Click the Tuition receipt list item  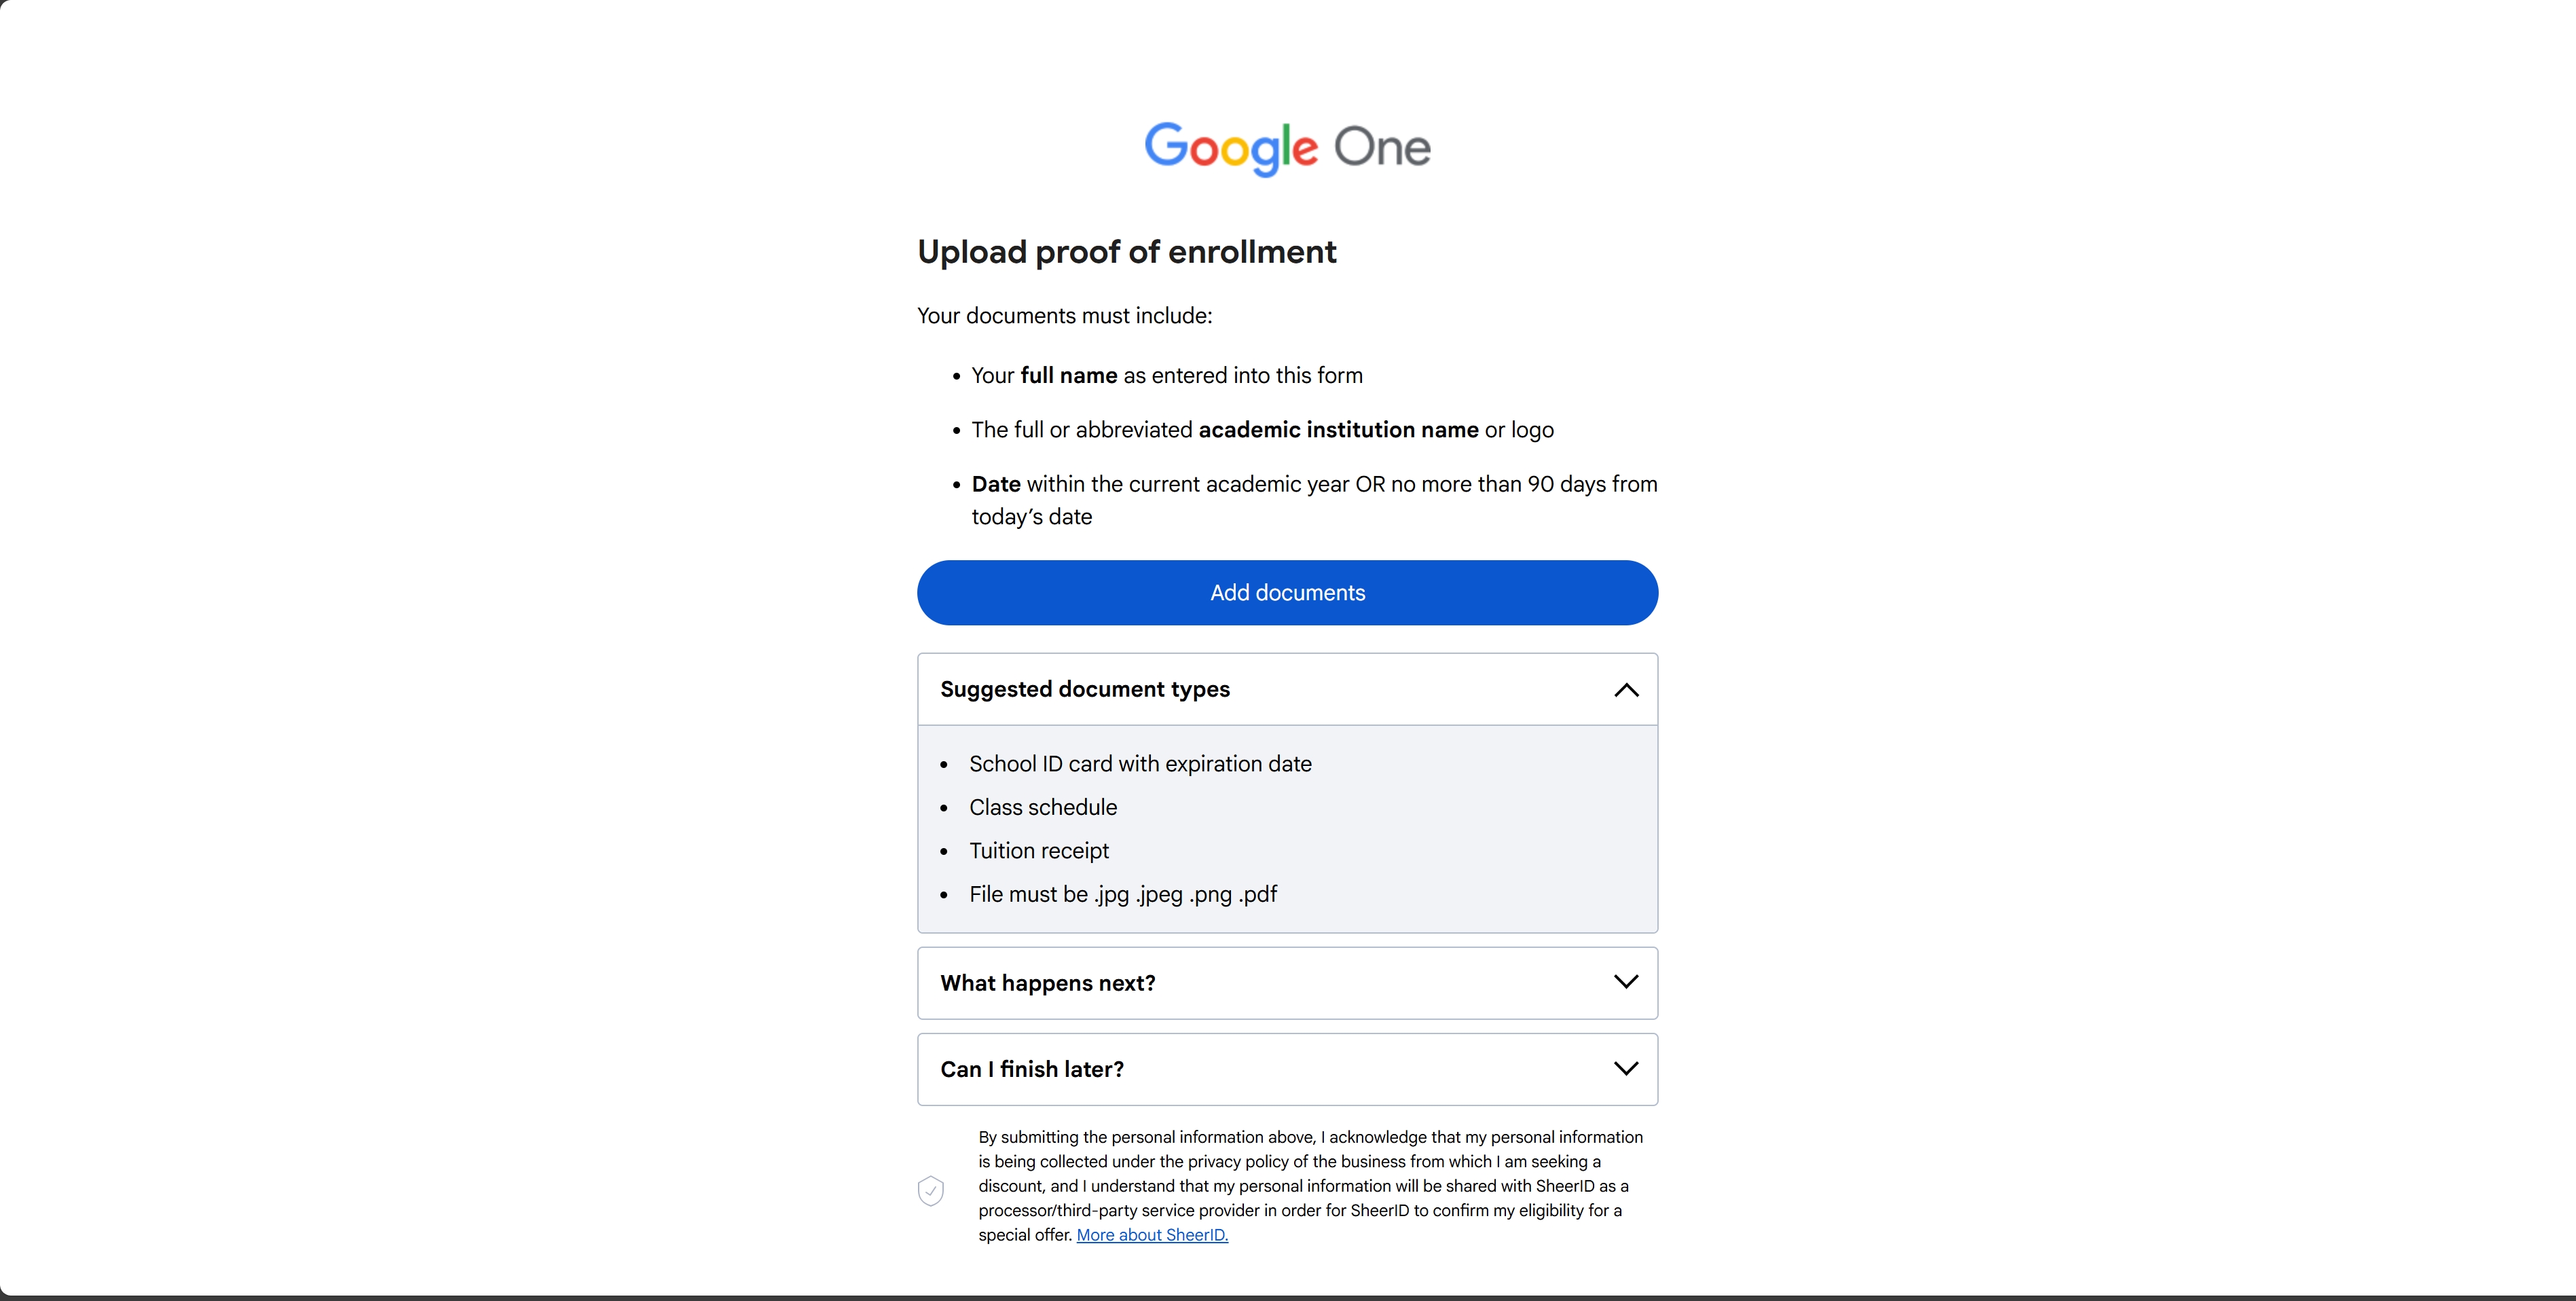coord(1039,851)
